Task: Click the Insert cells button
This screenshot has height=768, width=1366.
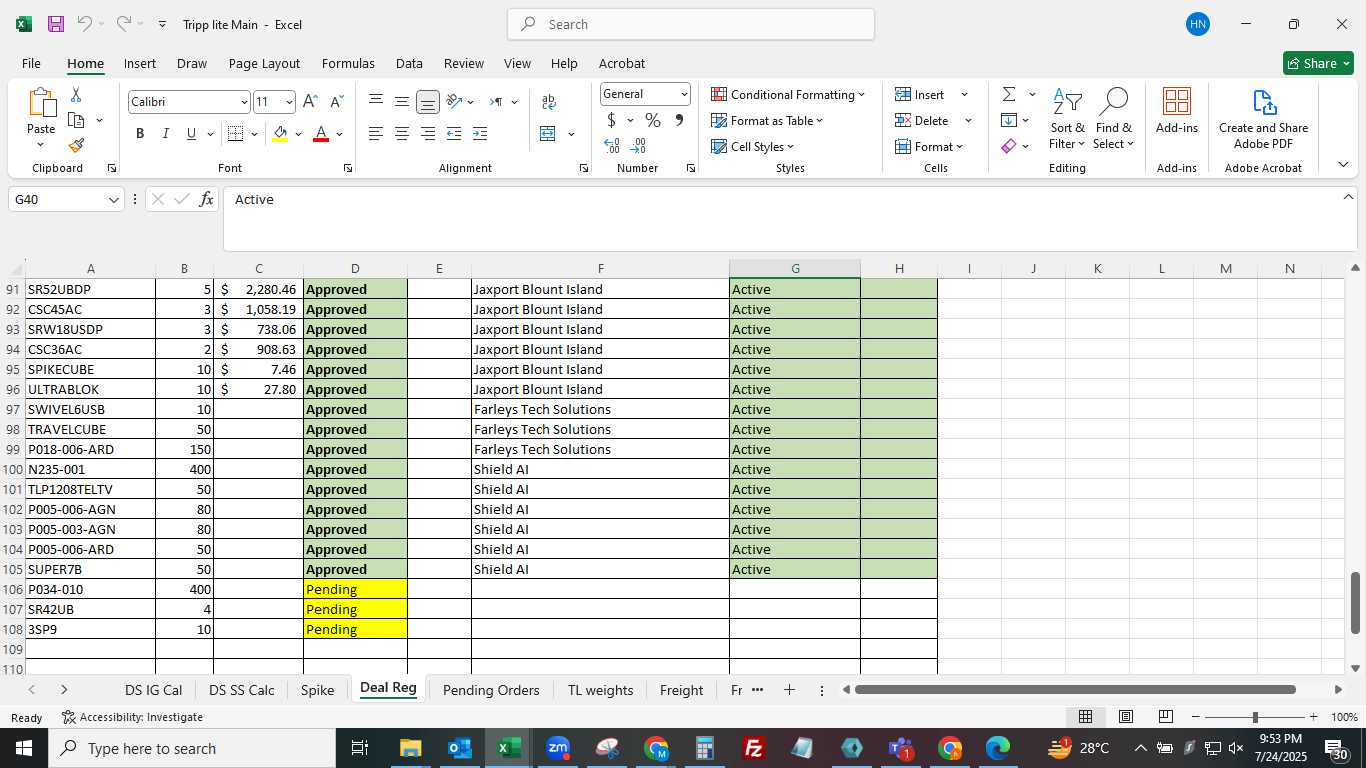Action: [x=922, y=94]
